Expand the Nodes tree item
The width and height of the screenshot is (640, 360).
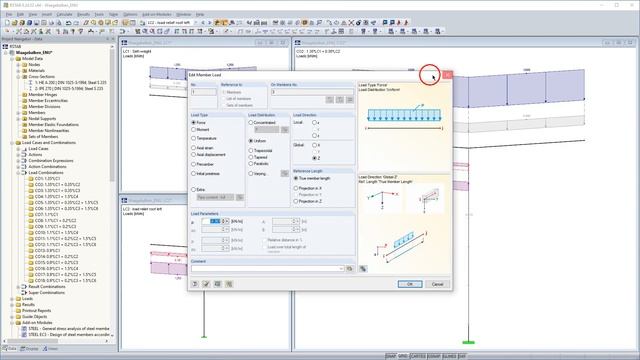click(18, 64)
